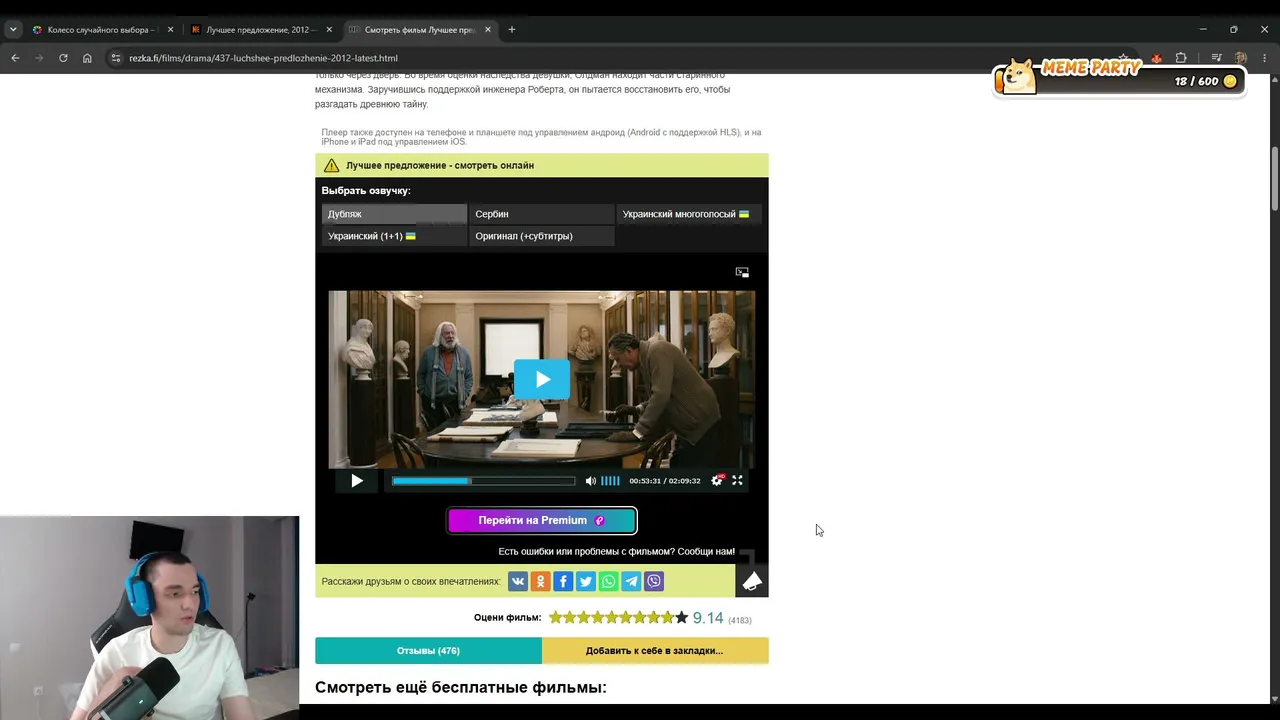Screen dimensions: 1280x720
Task: Open the browser profile avatar
Action: [x=1241, y=58]
